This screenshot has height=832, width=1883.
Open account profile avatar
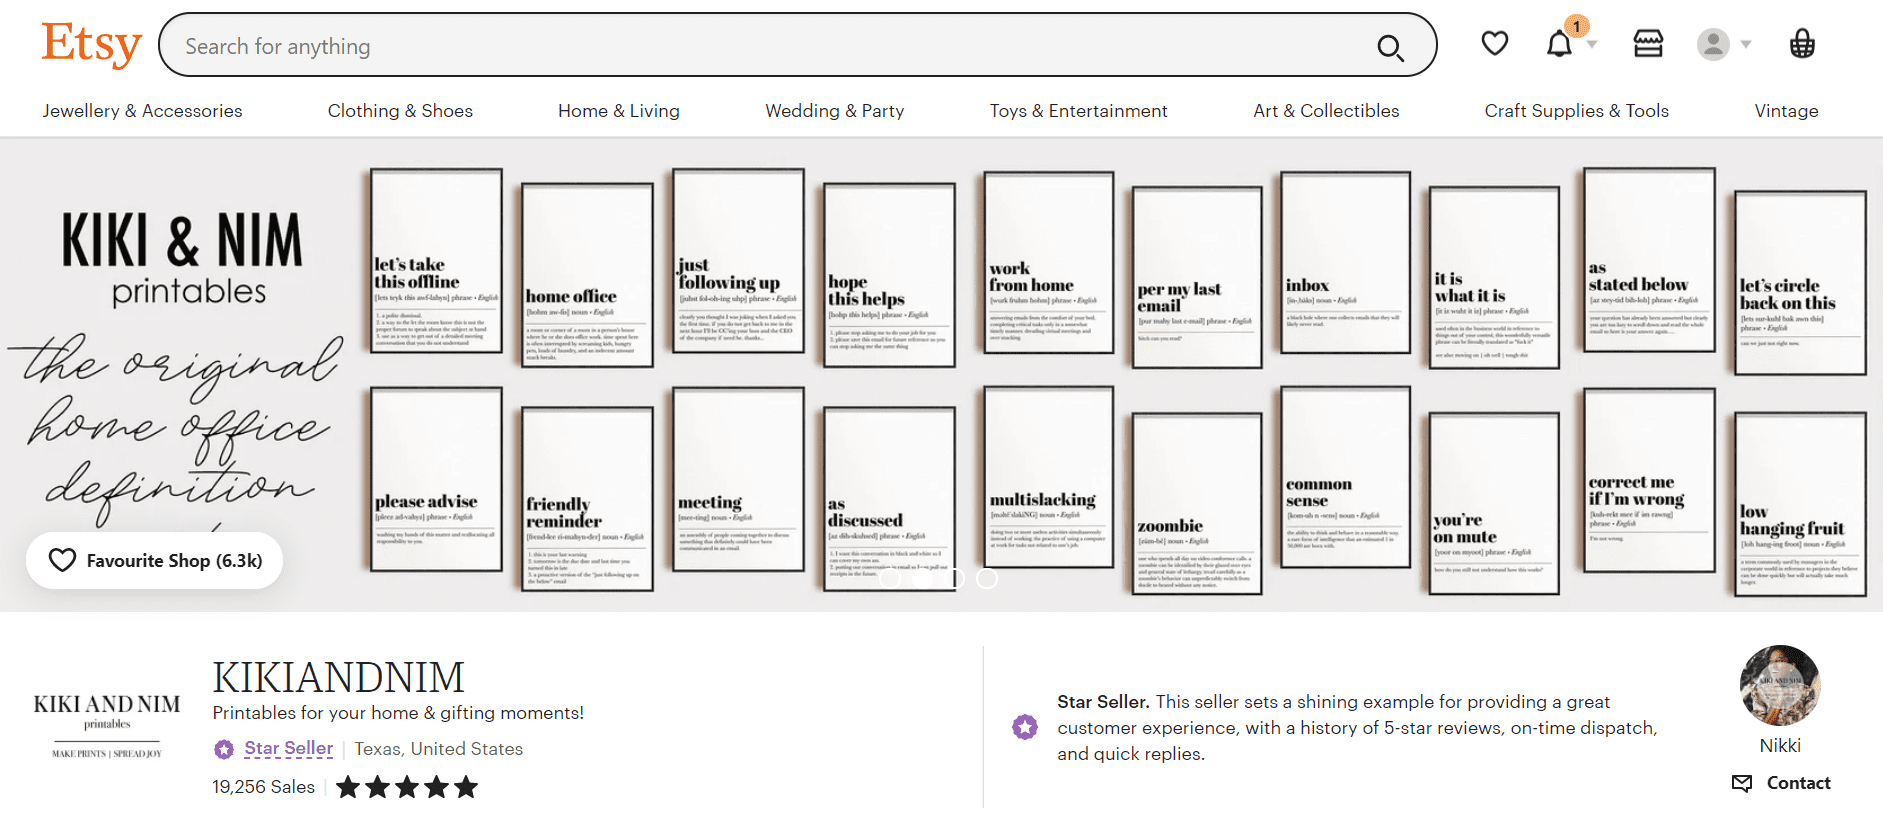click(1713, 44)
